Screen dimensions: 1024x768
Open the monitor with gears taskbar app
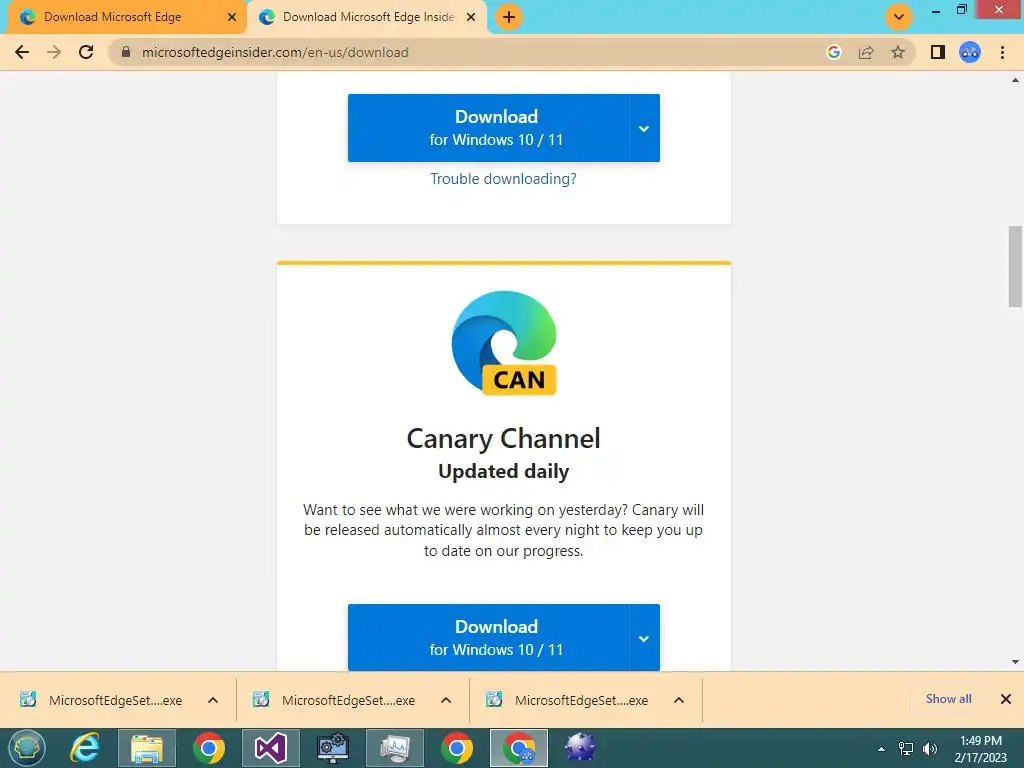[333, 748]
